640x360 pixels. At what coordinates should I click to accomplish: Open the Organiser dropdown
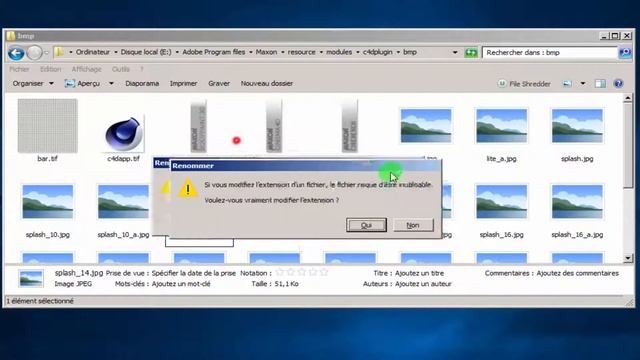tap(33, 83)
